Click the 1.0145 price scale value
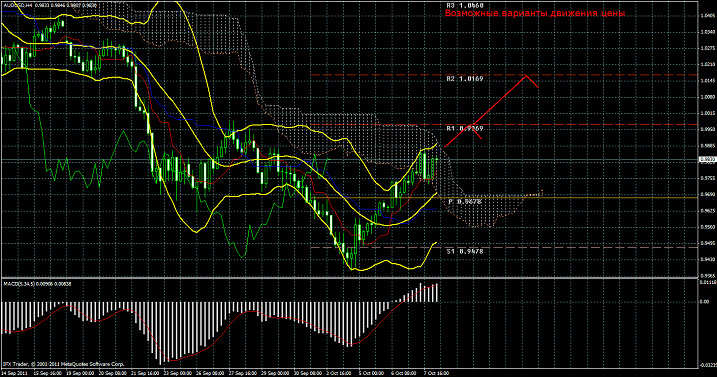The image size is (717, 377). 708,81
